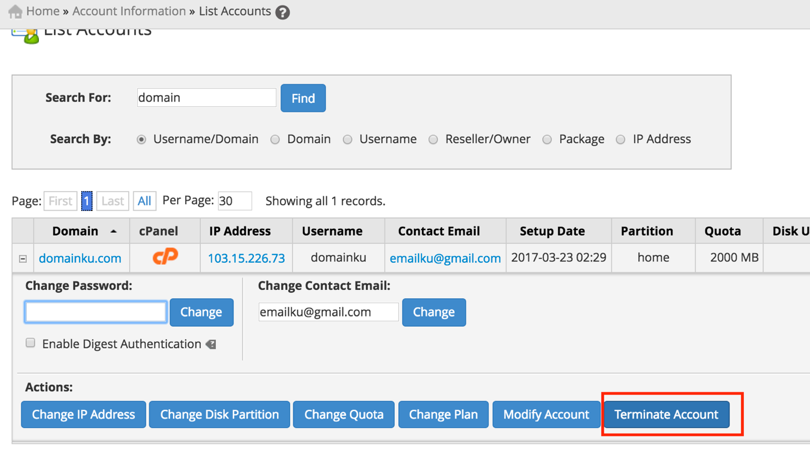Click IP address 103.15.226.73 link
Viewport: 810px width, 450px height.
246,258
